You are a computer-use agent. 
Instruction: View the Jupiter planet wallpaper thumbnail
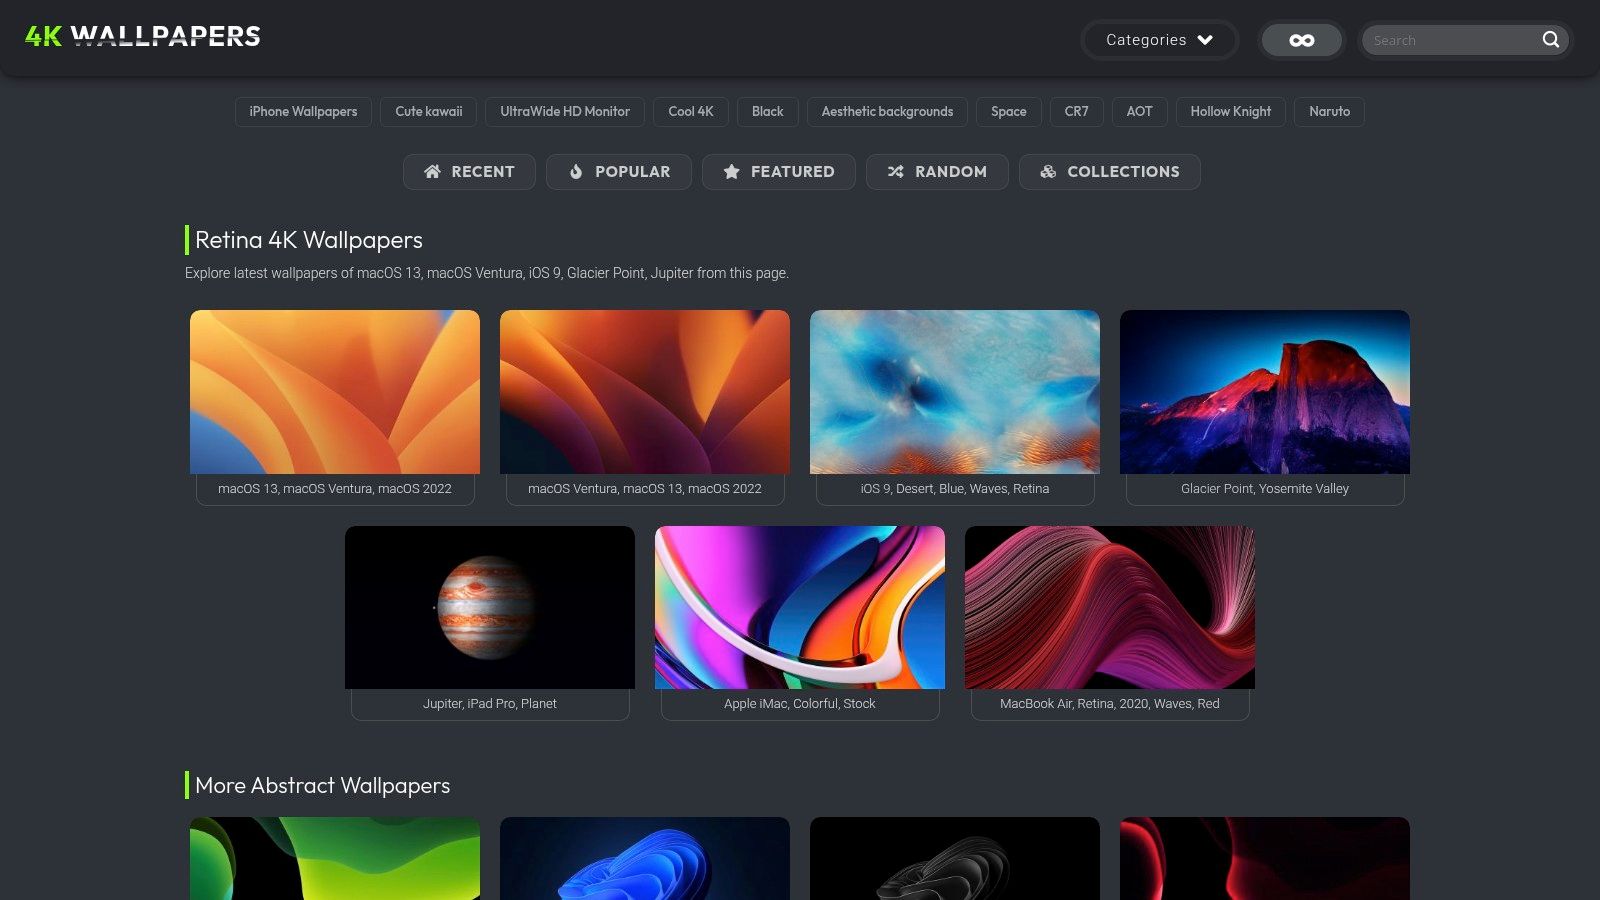coord(490,607)
